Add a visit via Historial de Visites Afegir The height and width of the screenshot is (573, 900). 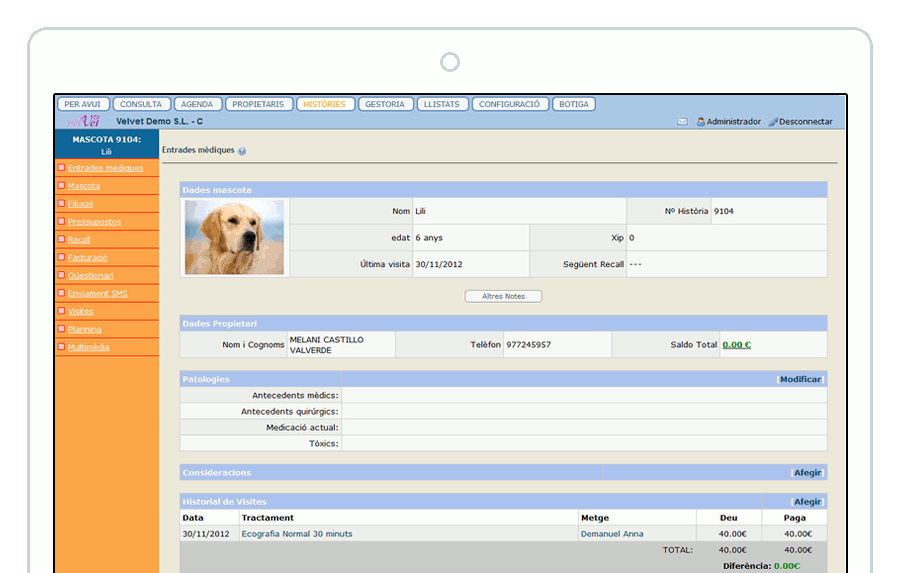[807, 501]
